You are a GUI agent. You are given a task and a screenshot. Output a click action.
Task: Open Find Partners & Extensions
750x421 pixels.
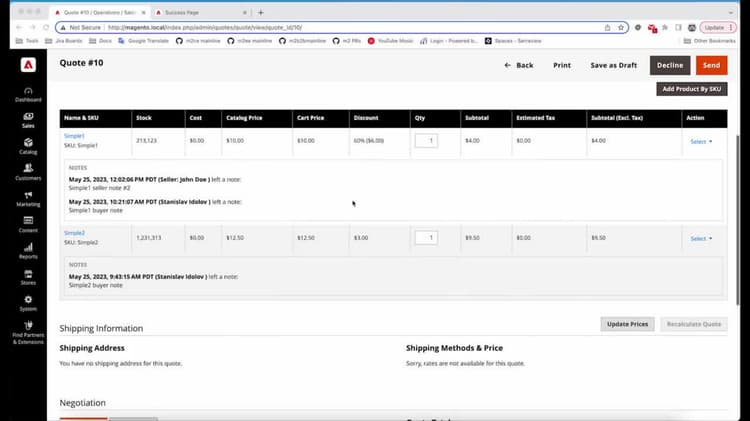[28, 333]
